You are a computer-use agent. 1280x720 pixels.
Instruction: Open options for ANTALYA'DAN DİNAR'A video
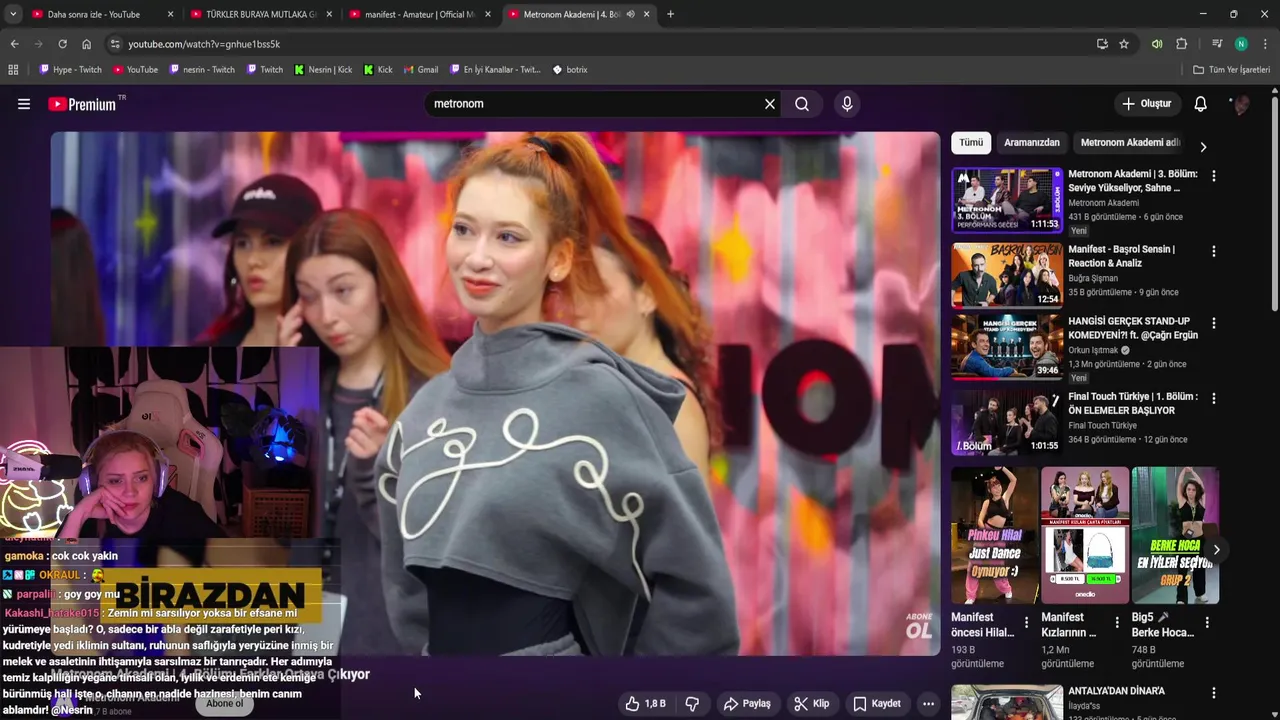tap(1214, 693)
